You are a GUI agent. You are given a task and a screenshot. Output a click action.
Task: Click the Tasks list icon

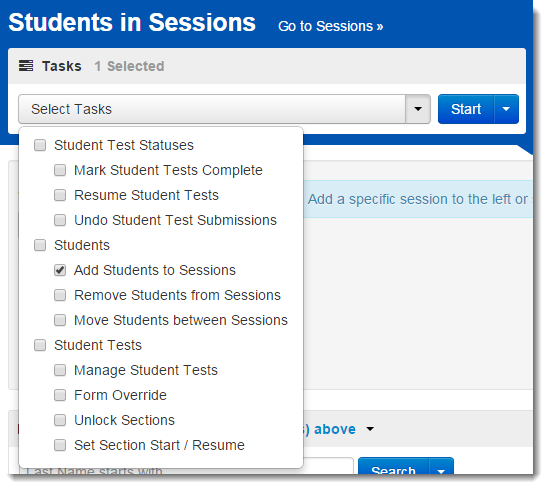[26, 66]
